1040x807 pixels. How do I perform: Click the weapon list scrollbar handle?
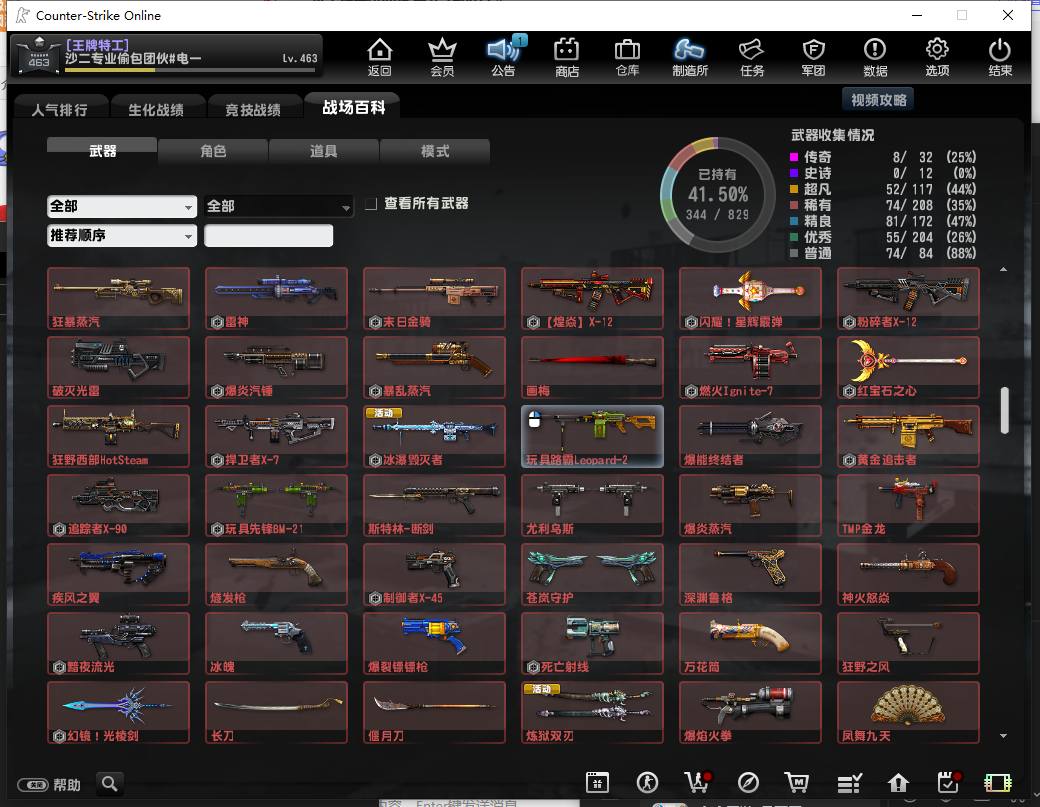(x=1004, y=410)
